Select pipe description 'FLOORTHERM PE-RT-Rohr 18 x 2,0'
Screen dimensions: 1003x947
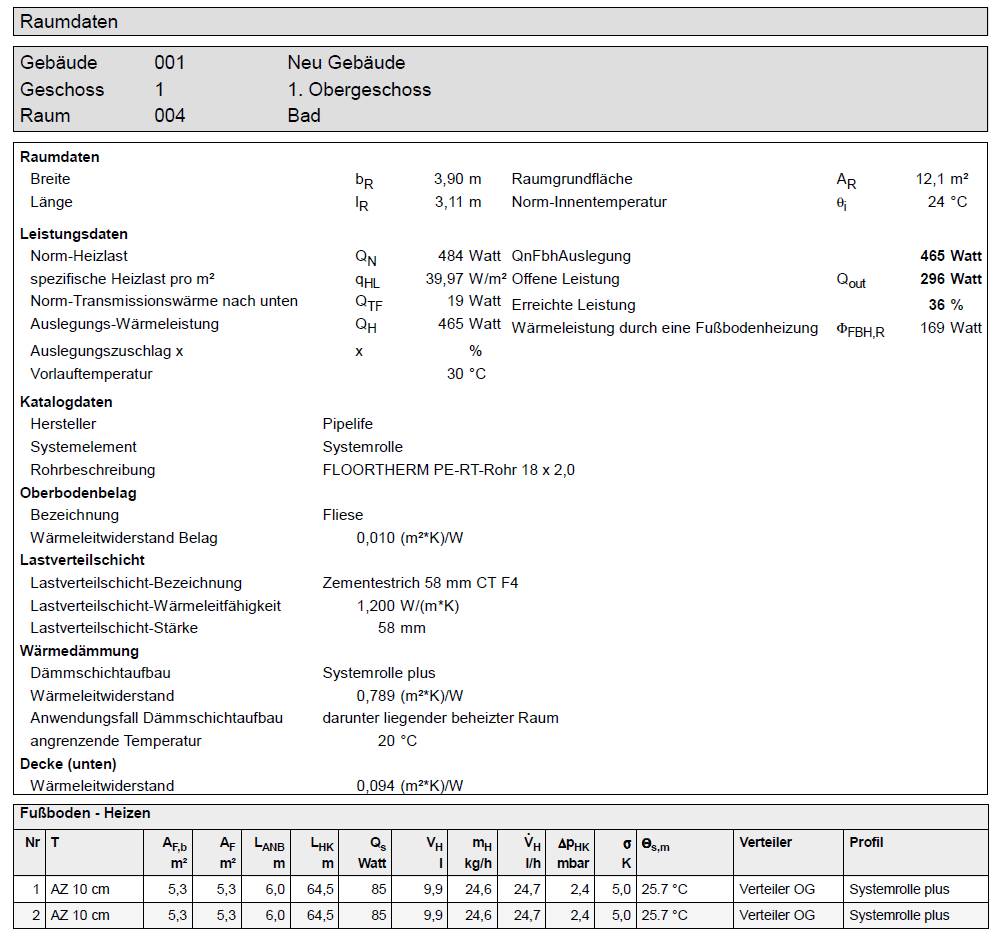pyautogui.click(x=448, y=470)
